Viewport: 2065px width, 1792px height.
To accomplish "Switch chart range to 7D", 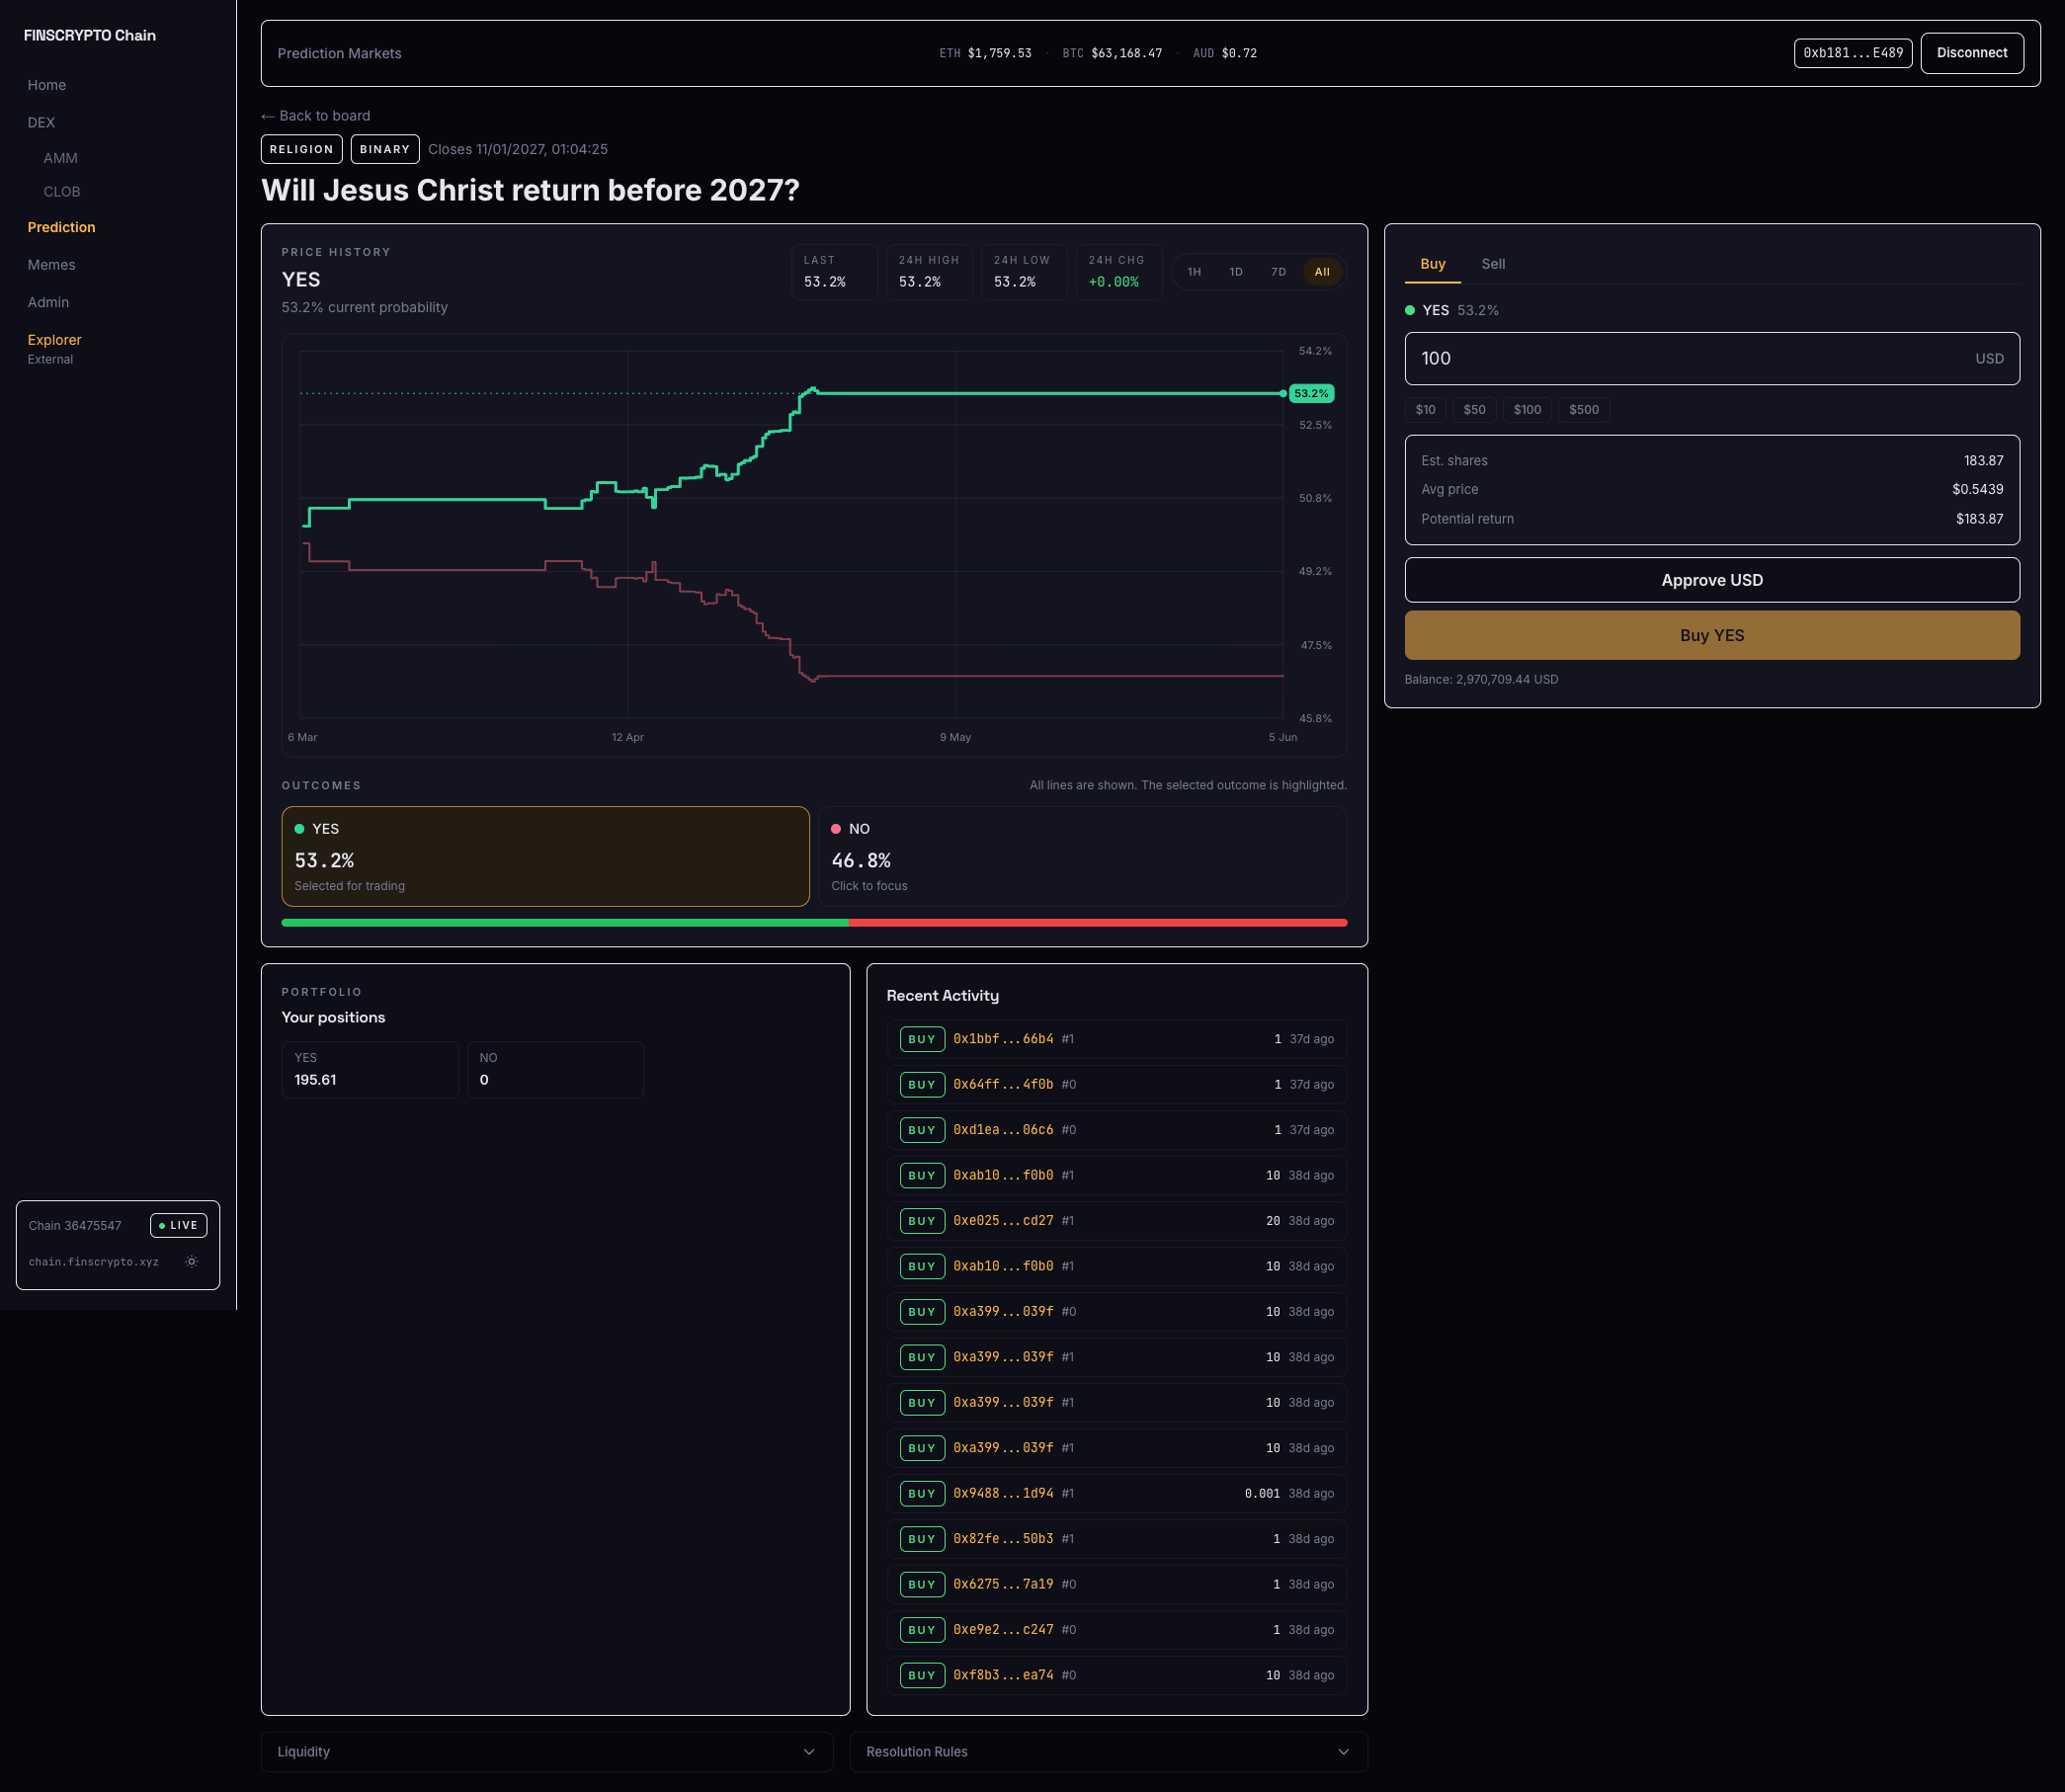I will pos(1278,272).
